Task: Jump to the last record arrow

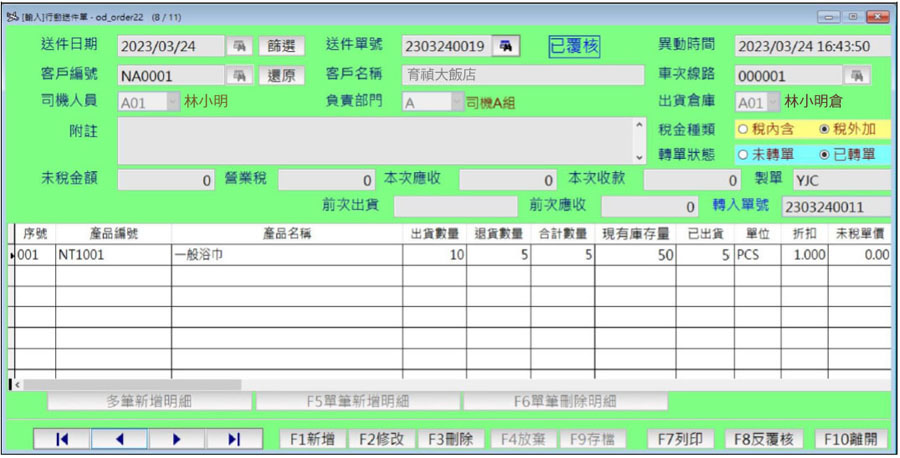Action: point(234,439)
